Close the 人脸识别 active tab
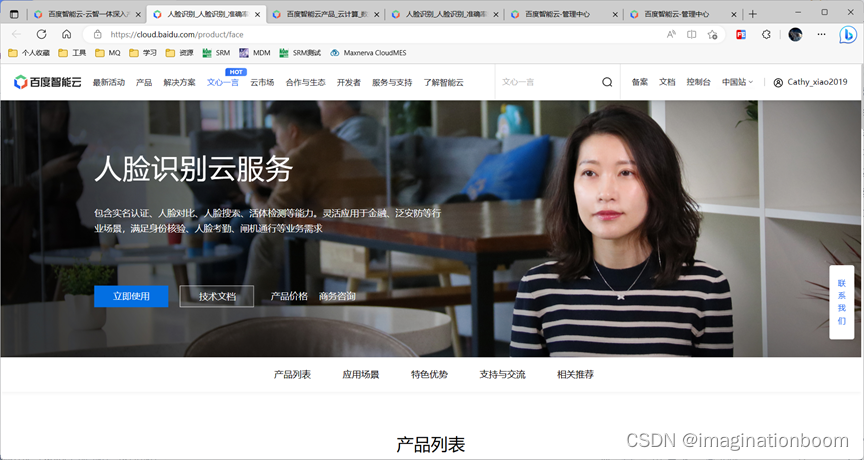864x460 pixels. coord(257,15)
